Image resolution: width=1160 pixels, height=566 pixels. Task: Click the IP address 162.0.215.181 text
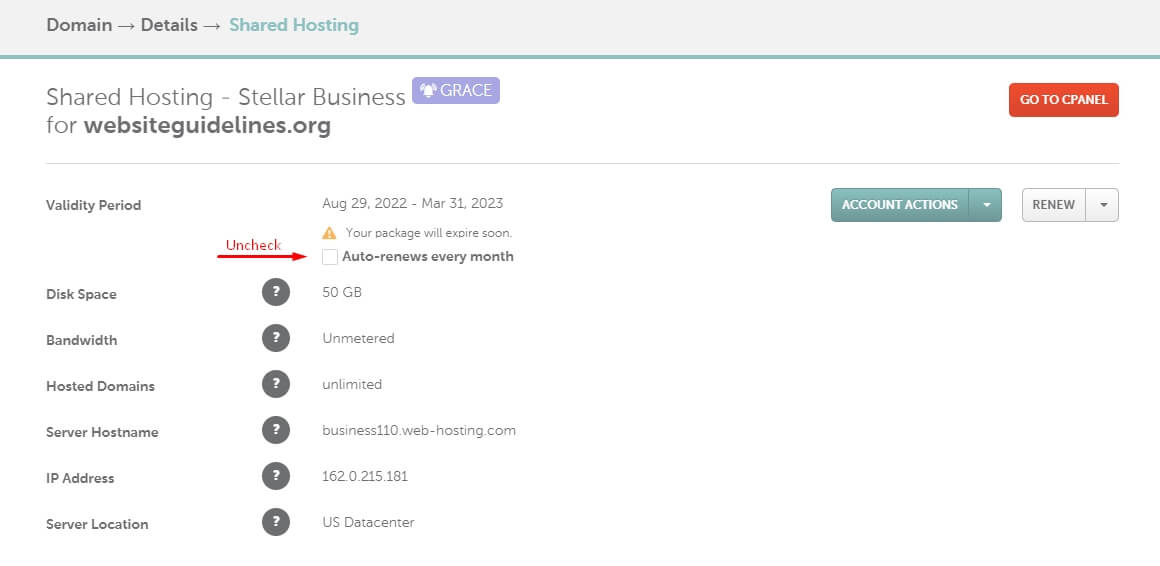point(365,477)
